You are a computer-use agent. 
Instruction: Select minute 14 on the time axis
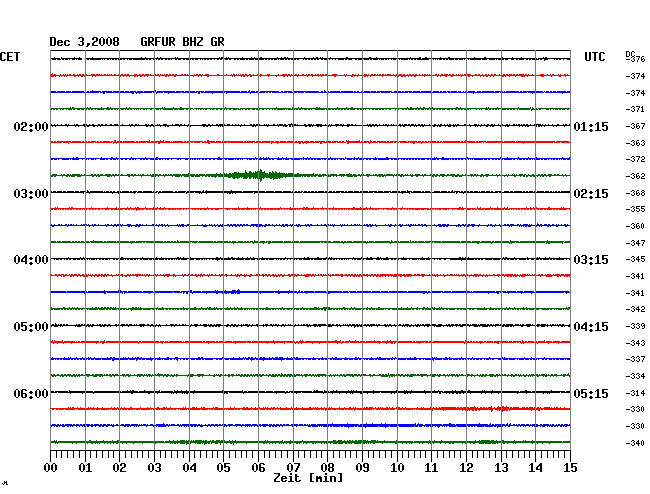click(535, 468)
